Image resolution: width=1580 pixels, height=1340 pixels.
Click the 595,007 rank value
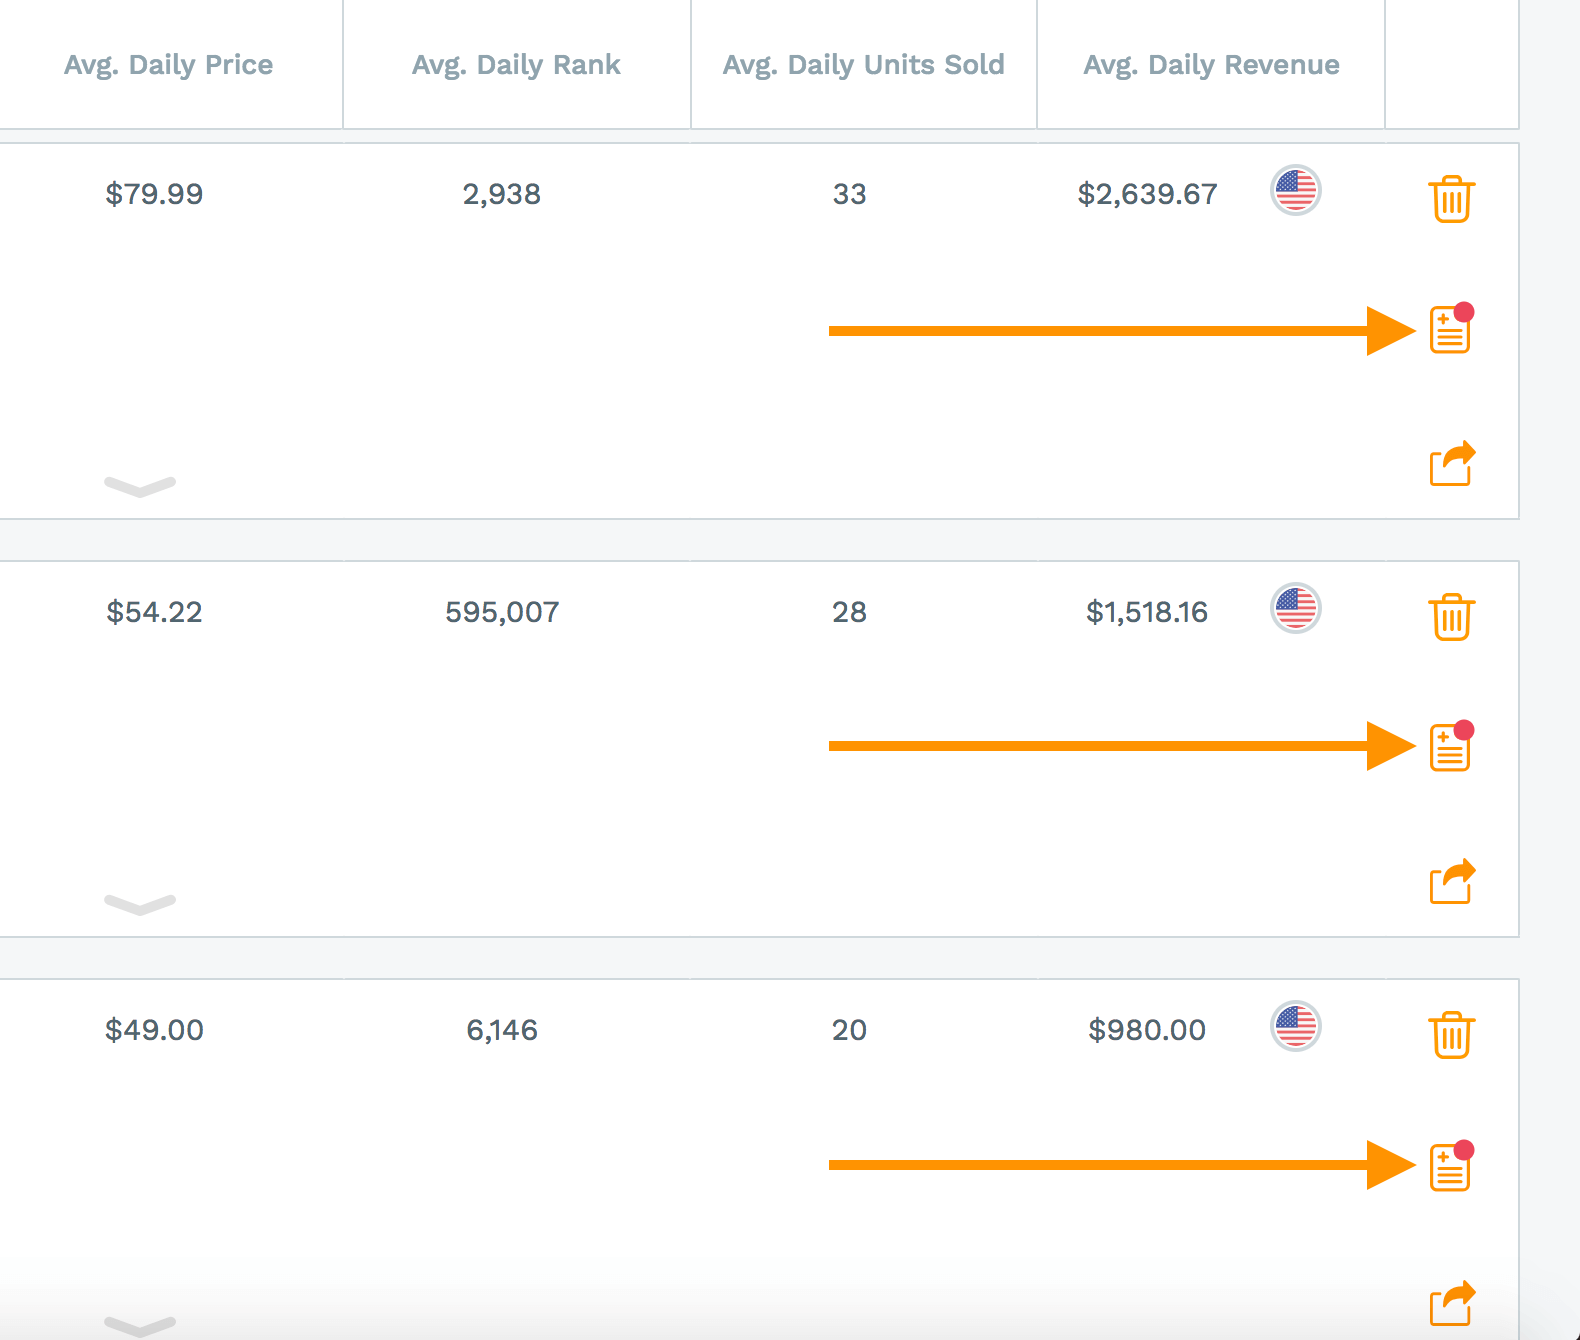[x=502, y=612]
